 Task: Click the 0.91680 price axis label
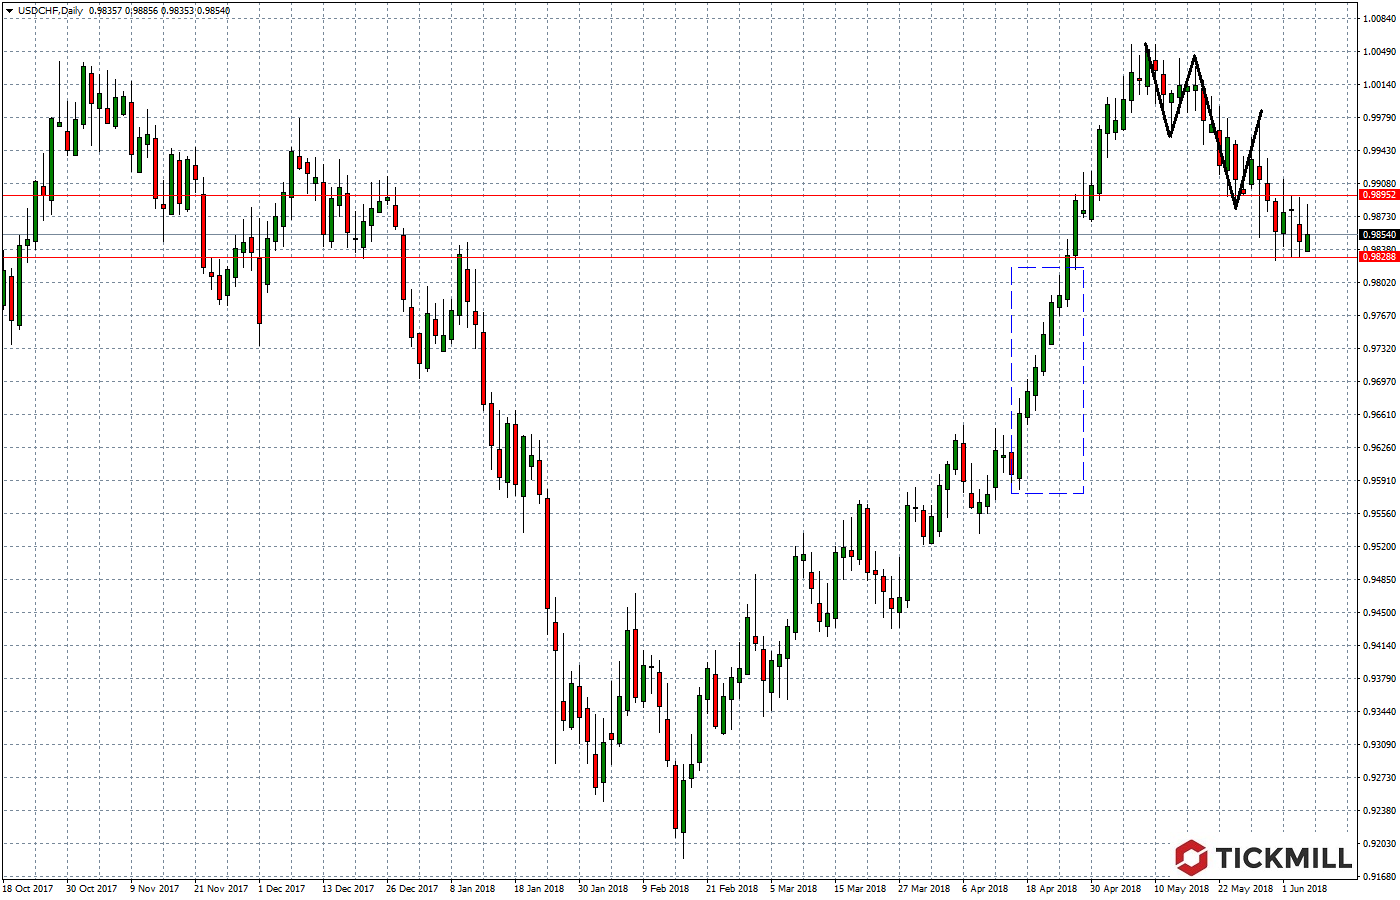tap(1379, 876)
